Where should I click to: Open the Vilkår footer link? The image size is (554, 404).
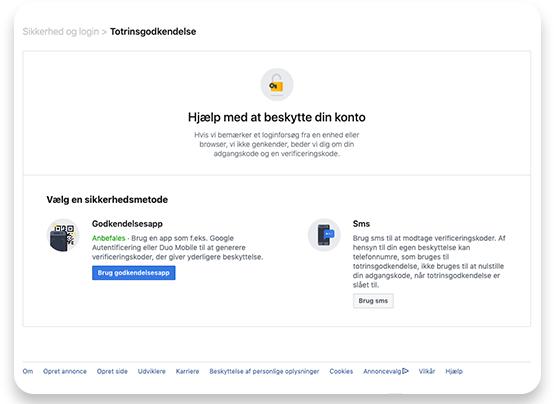click(427, 371)
